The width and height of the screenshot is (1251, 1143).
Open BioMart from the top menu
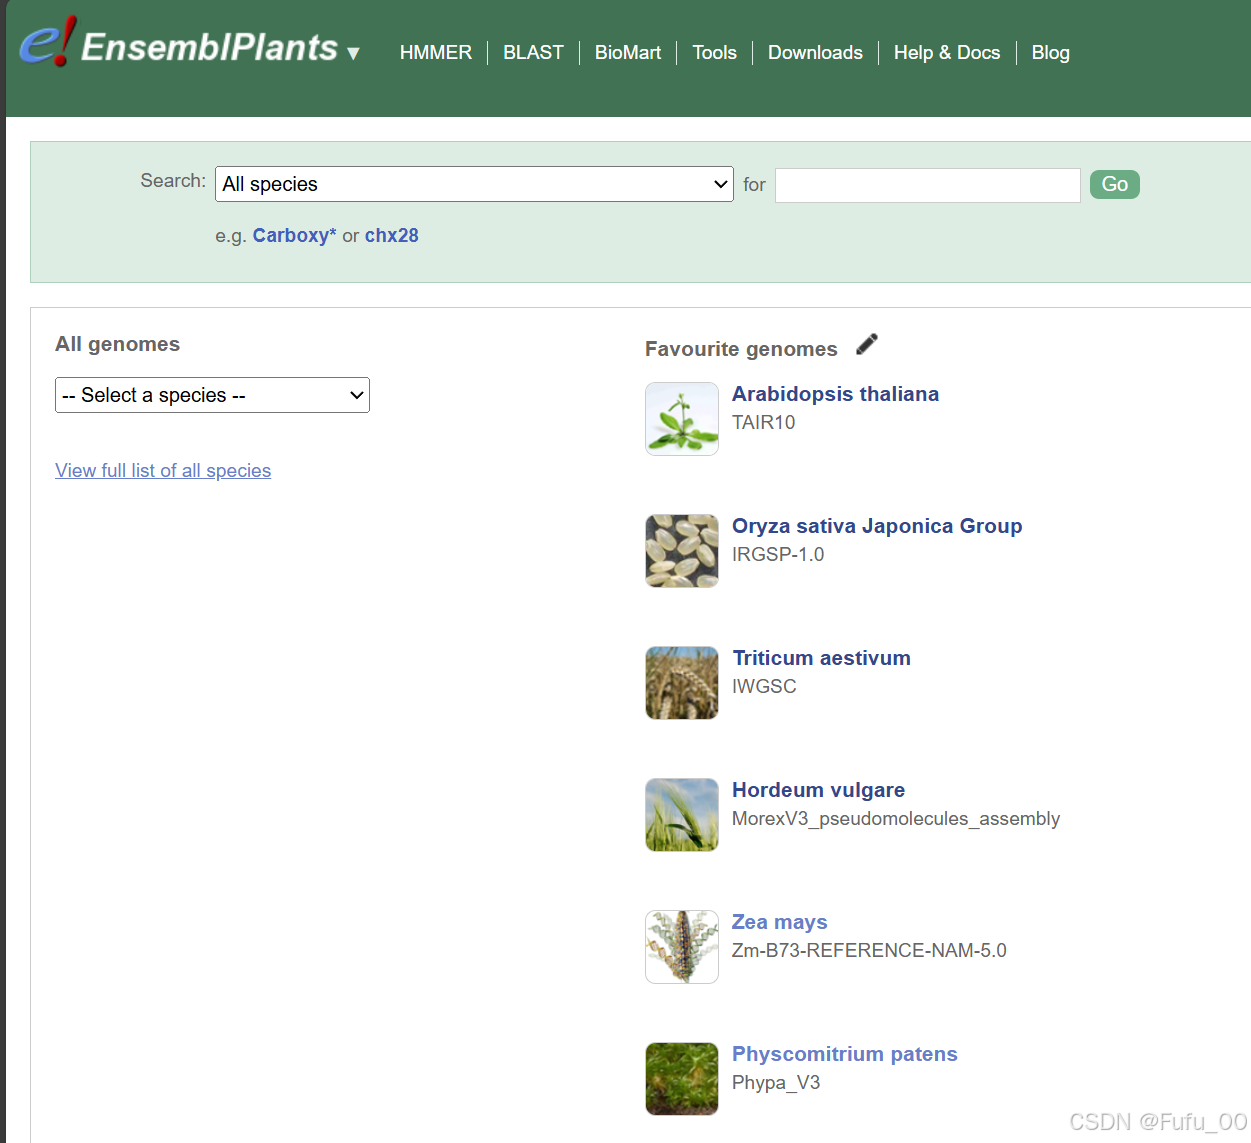click(x=627, y=52)
